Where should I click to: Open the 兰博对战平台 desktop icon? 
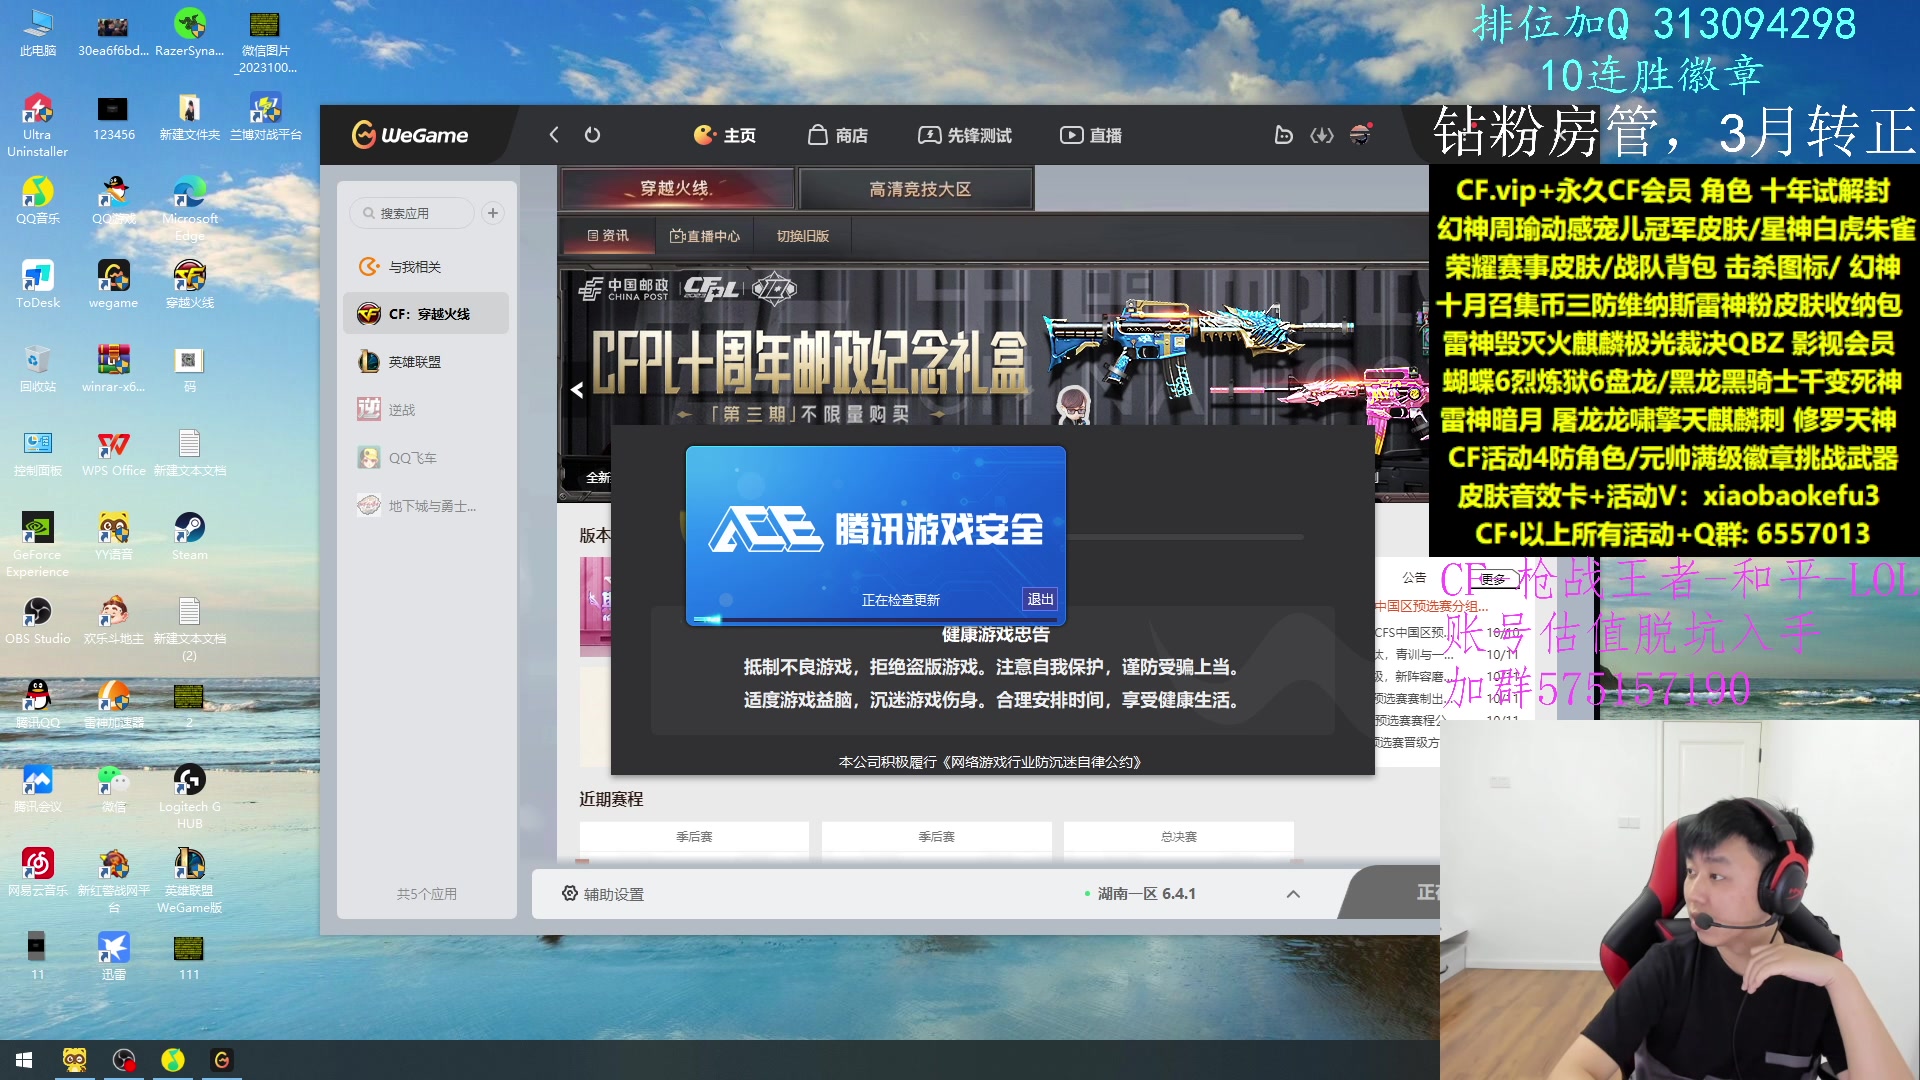tap(266, 117)
